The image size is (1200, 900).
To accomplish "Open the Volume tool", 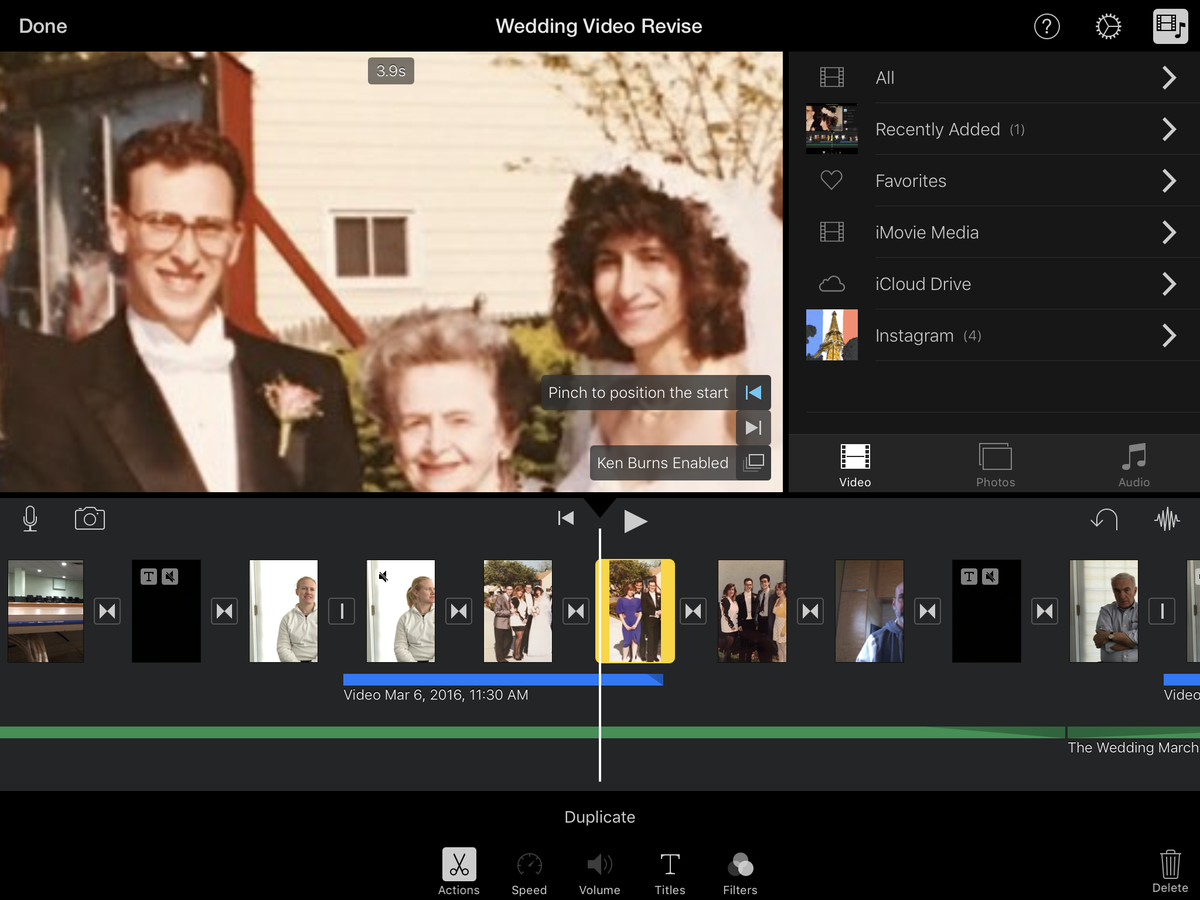I will (x=600, y=872).
